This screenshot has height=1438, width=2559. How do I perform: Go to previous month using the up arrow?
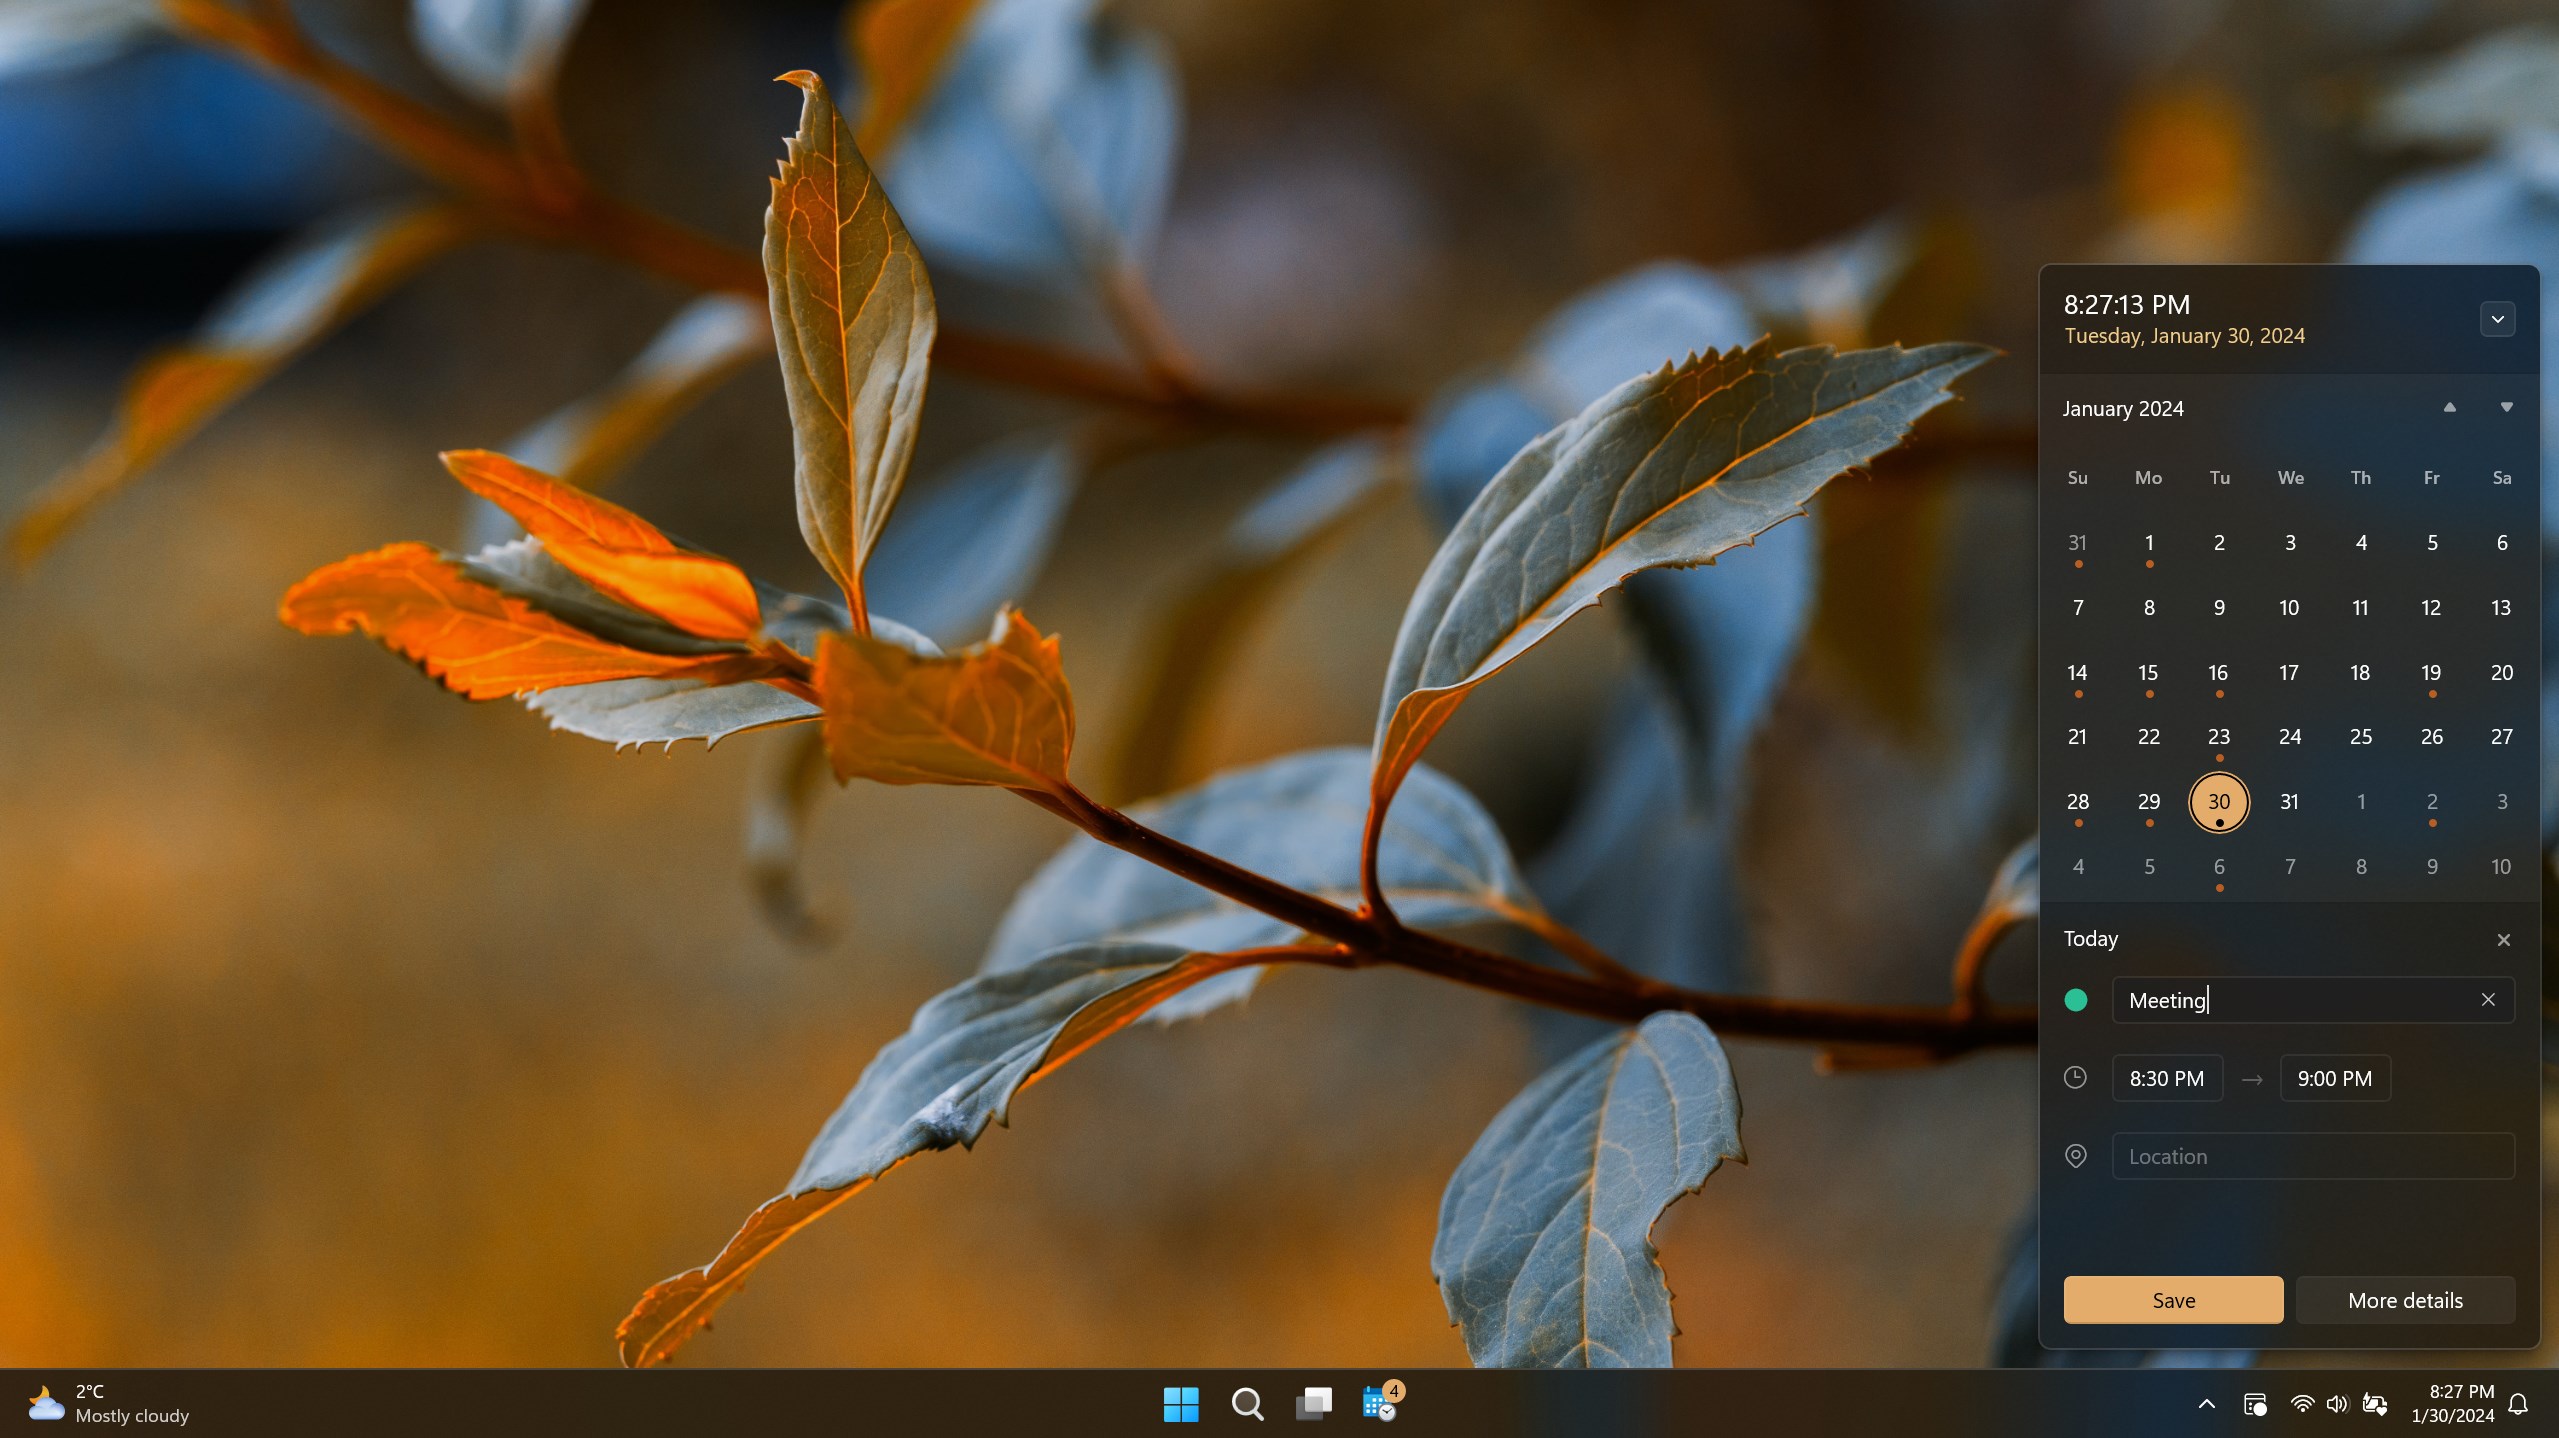(x=2447, y=407)
